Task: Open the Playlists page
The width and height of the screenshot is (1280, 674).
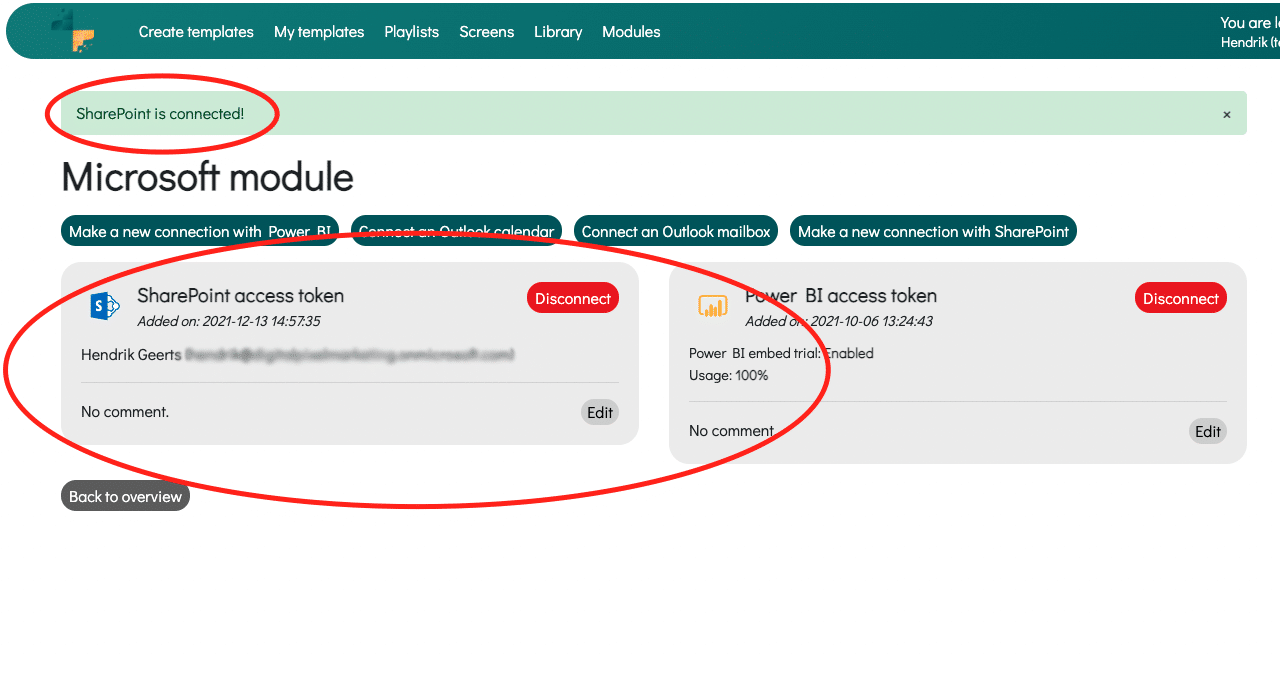Action: coord(412,32)
